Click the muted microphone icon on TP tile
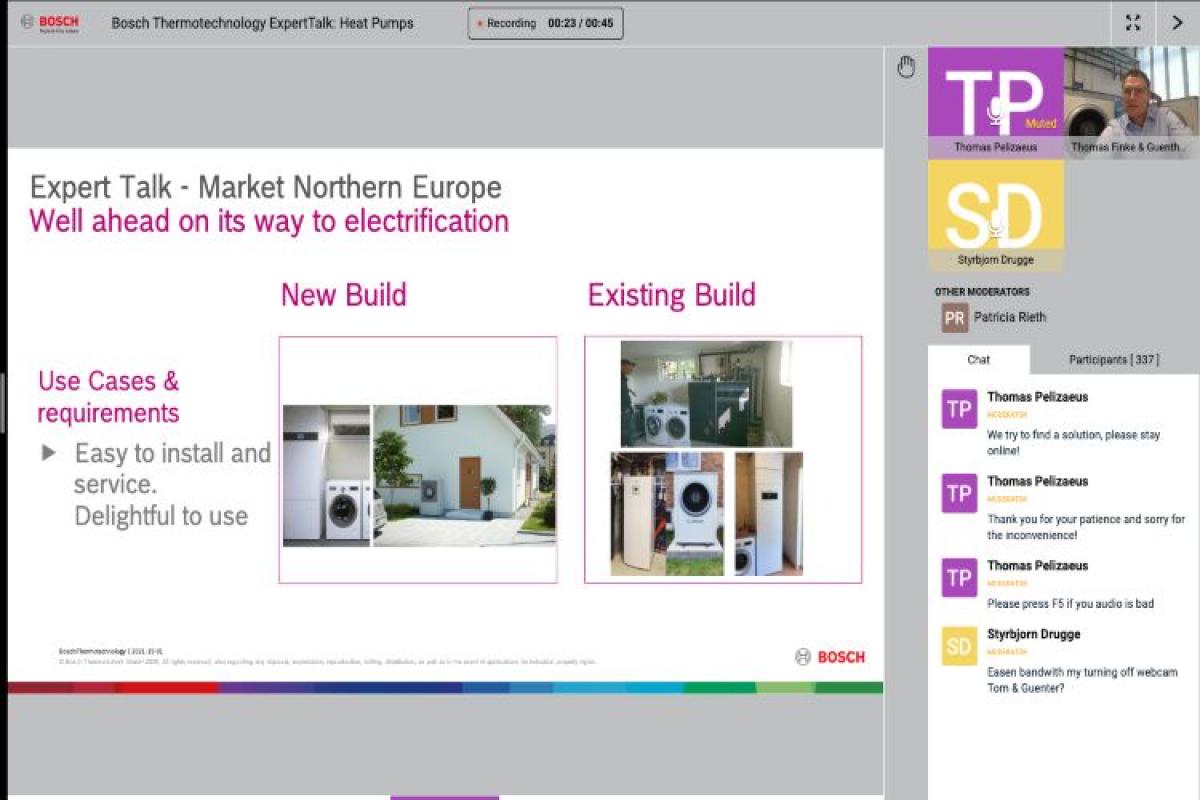Screen dimensions: 1200x800 click(995, 111)
